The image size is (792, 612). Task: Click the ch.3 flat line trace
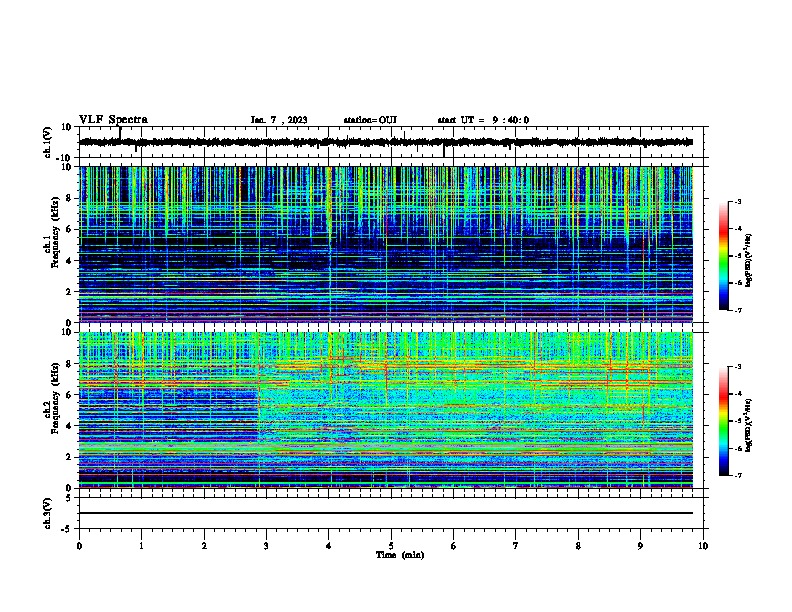coord(386,513)
